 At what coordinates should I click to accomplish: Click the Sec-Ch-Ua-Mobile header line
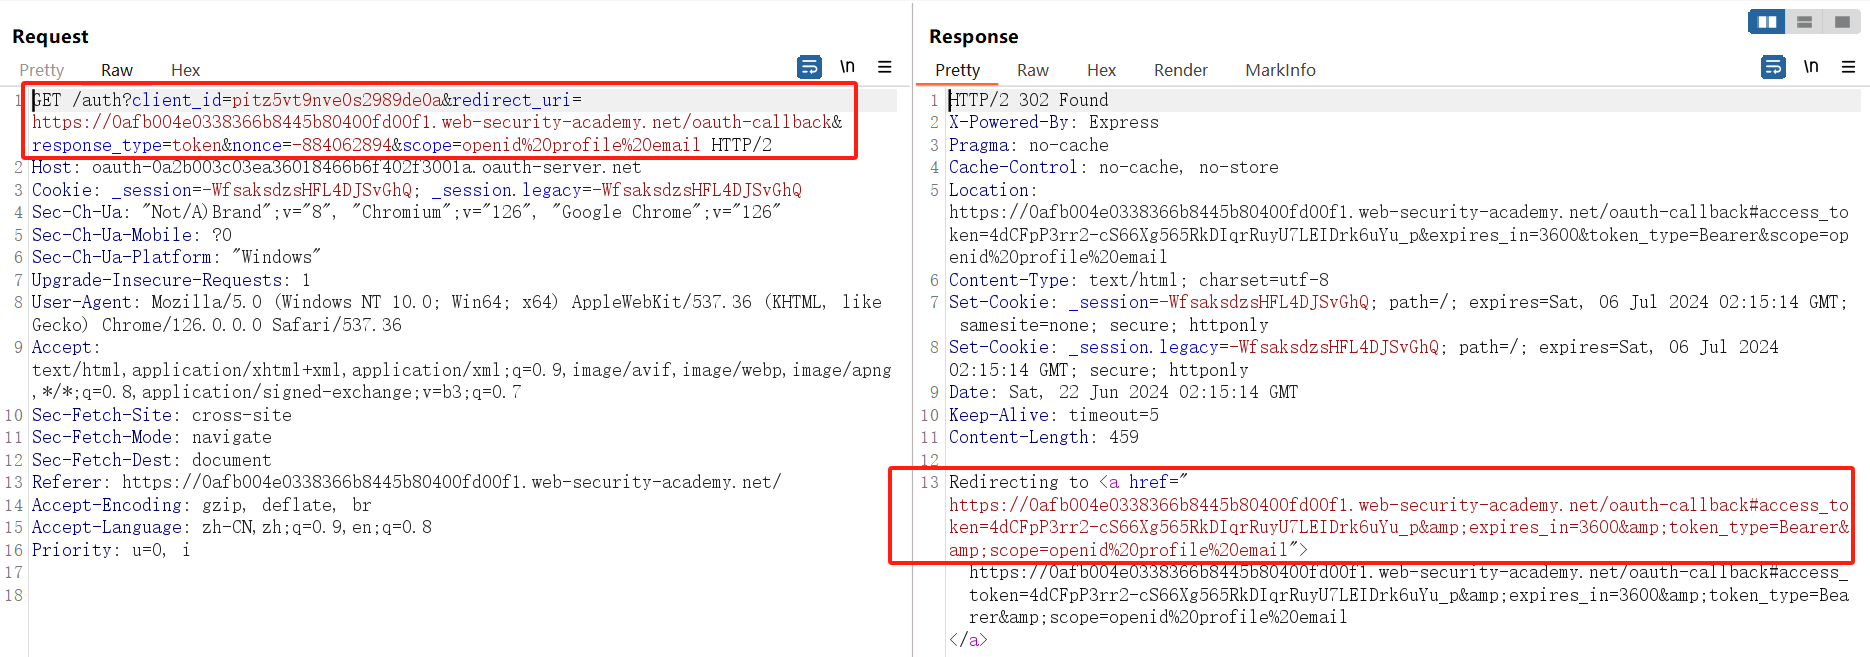[132, 235]
